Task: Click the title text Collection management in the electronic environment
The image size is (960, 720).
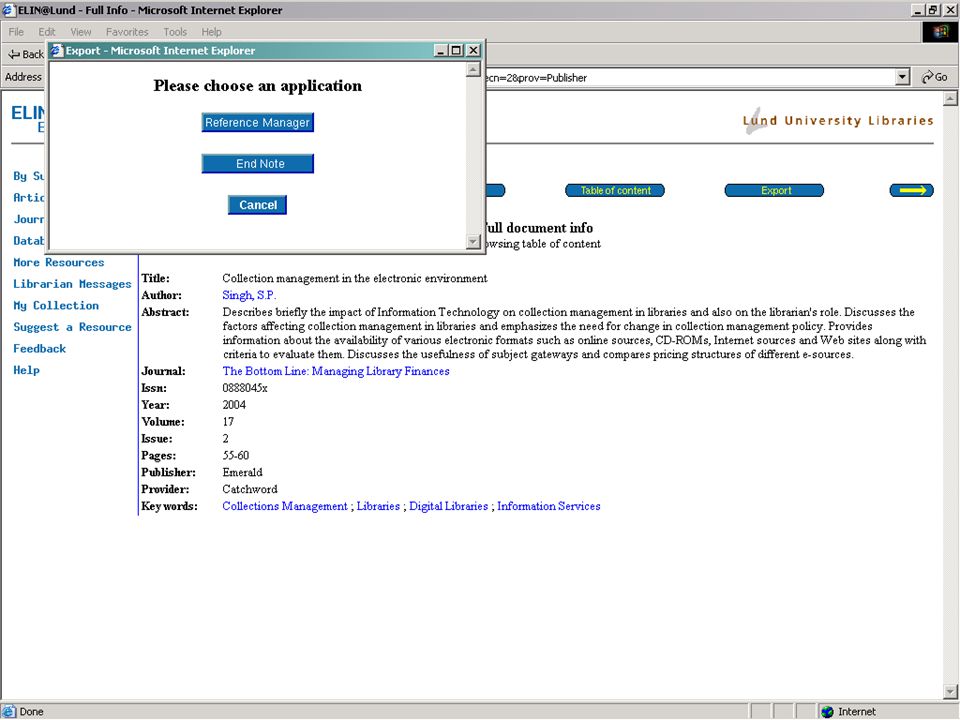Action: click(355, 279)
